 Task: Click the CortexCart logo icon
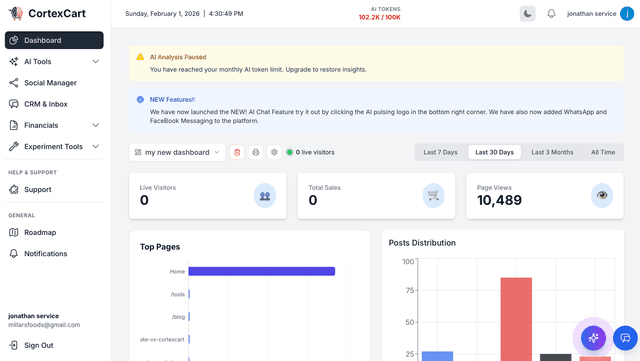pyautogui.click(x=16, y=13)
